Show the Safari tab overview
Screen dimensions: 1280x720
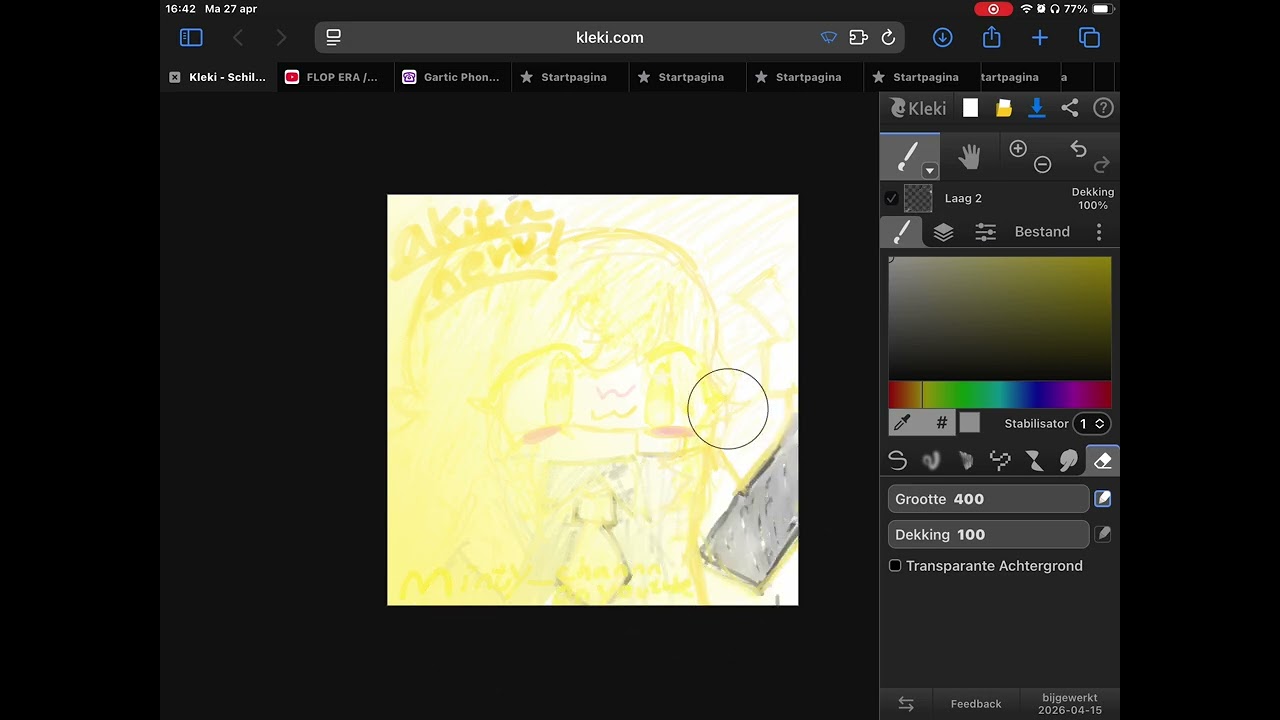coord(1089,38)
